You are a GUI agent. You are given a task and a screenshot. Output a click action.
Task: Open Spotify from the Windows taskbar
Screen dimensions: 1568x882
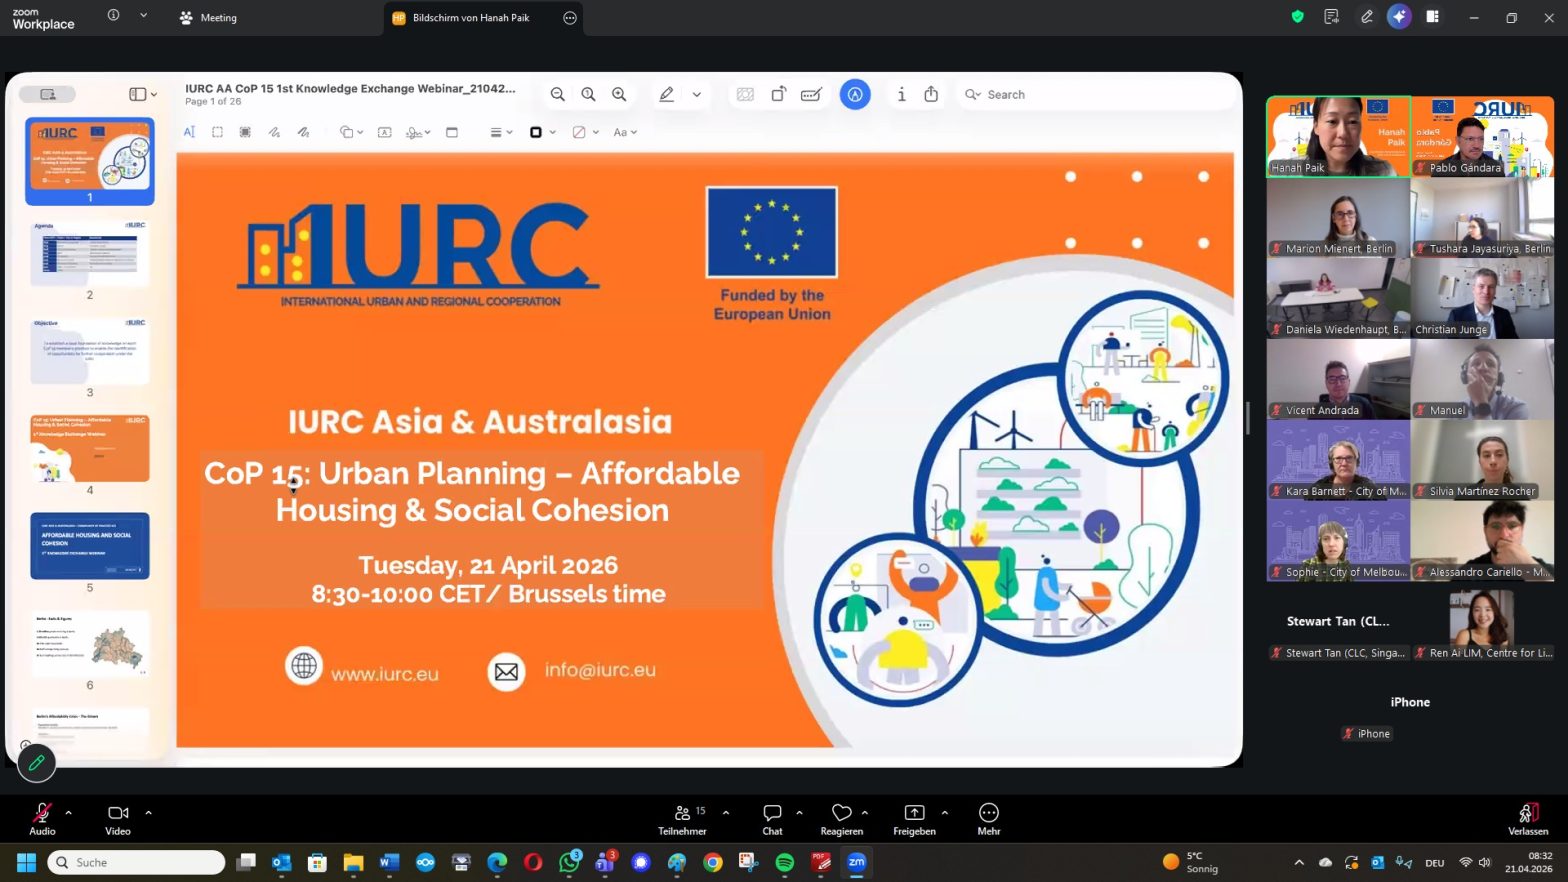pyautogui.click(x=785, y=862)
